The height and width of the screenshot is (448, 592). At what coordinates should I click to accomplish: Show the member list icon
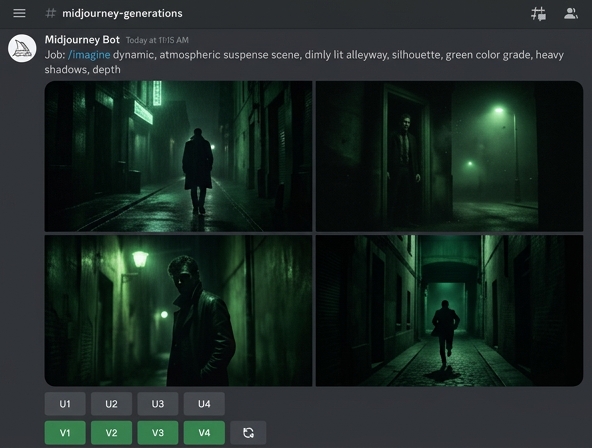coord(570,14)
